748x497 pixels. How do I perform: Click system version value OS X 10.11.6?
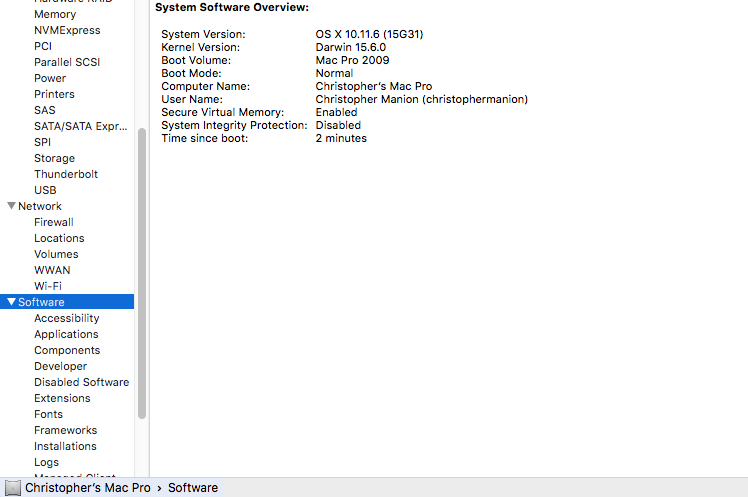pyautogui.click(x=369, y=34)
